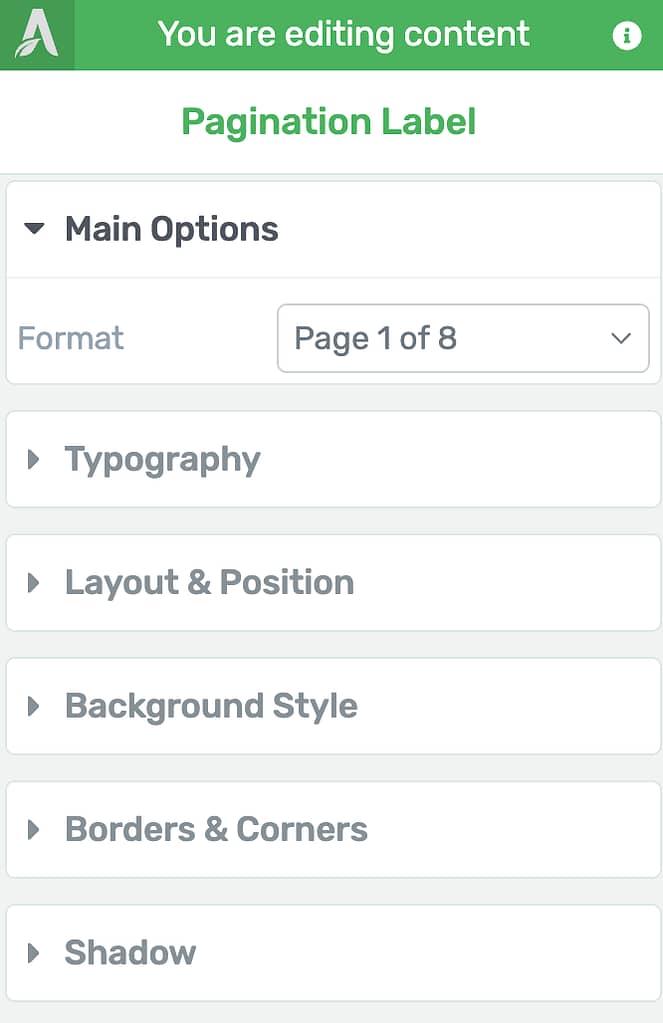Expand the Shadow settings panel

point(333,953)
